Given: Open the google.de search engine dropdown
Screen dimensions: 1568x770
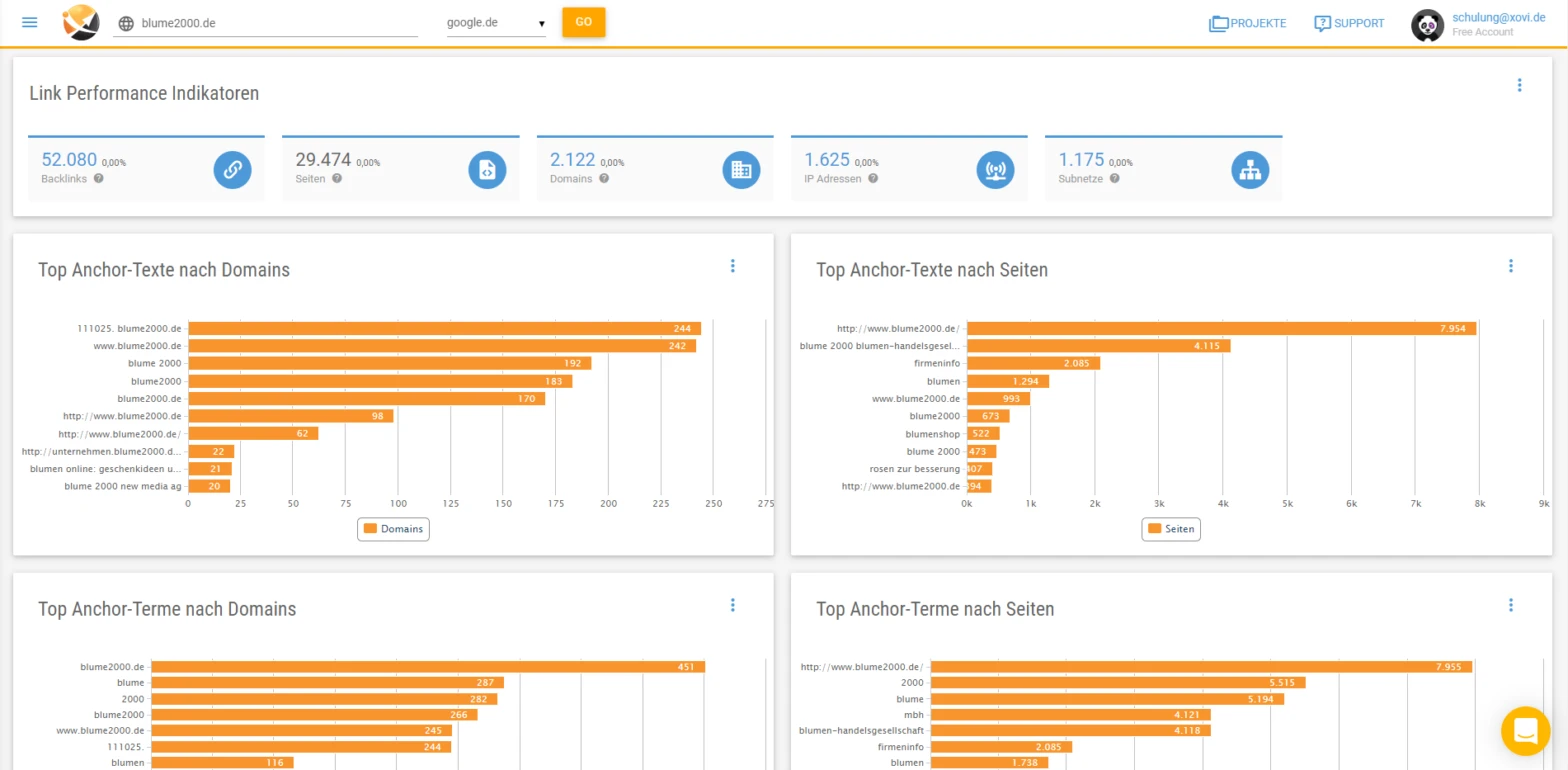Looking at the screenshot, I should [496, 23].
